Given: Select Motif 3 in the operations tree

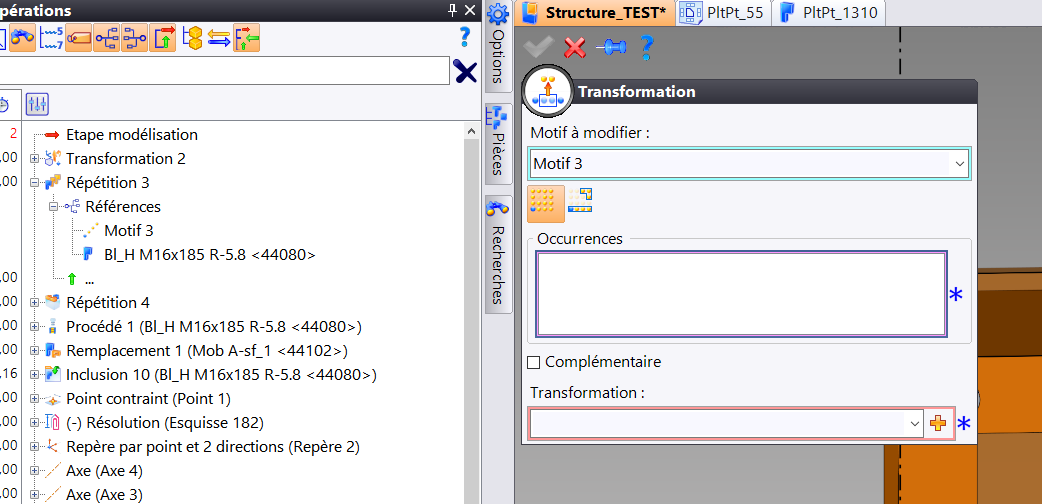Looking at the screenshot, I should click(x=128, y=231).
